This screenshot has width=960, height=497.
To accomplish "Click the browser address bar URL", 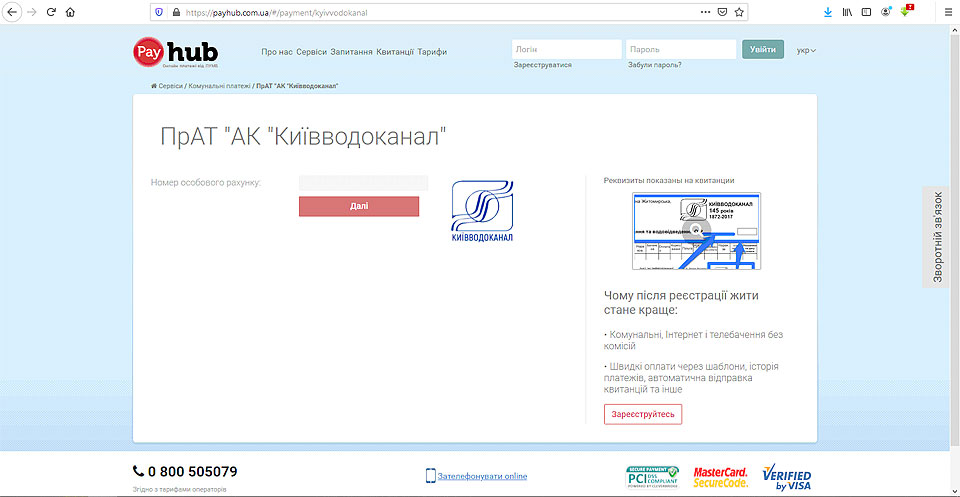I will point(277,12).
